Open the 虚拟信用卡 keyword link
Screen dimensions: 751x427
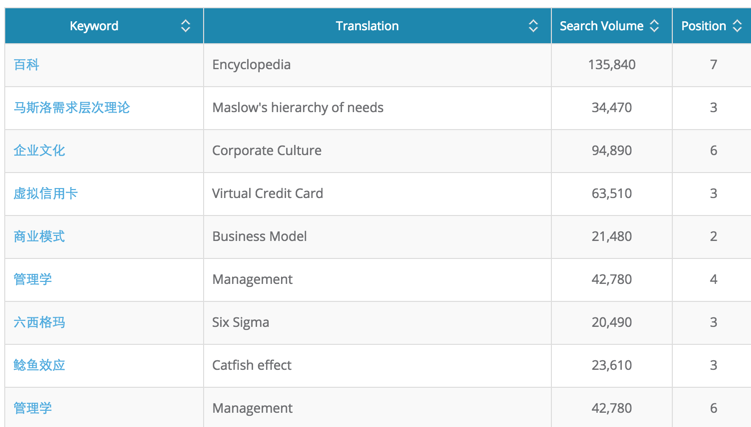click(46, 194)
